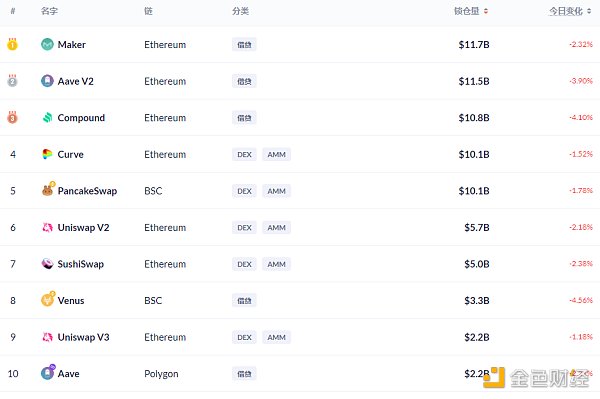Select the Venus row BSC chain text

click(153, 301)
